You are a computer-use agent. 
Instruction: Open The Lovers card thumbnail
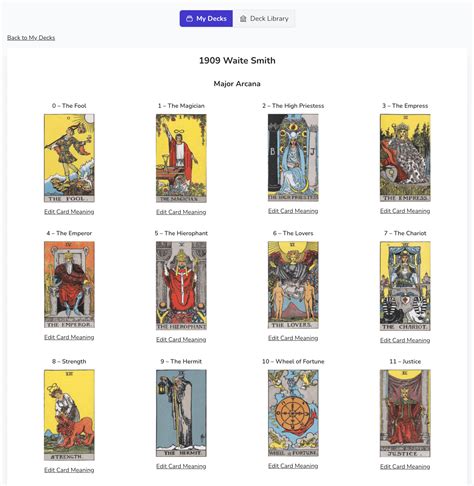coord(293,285)
